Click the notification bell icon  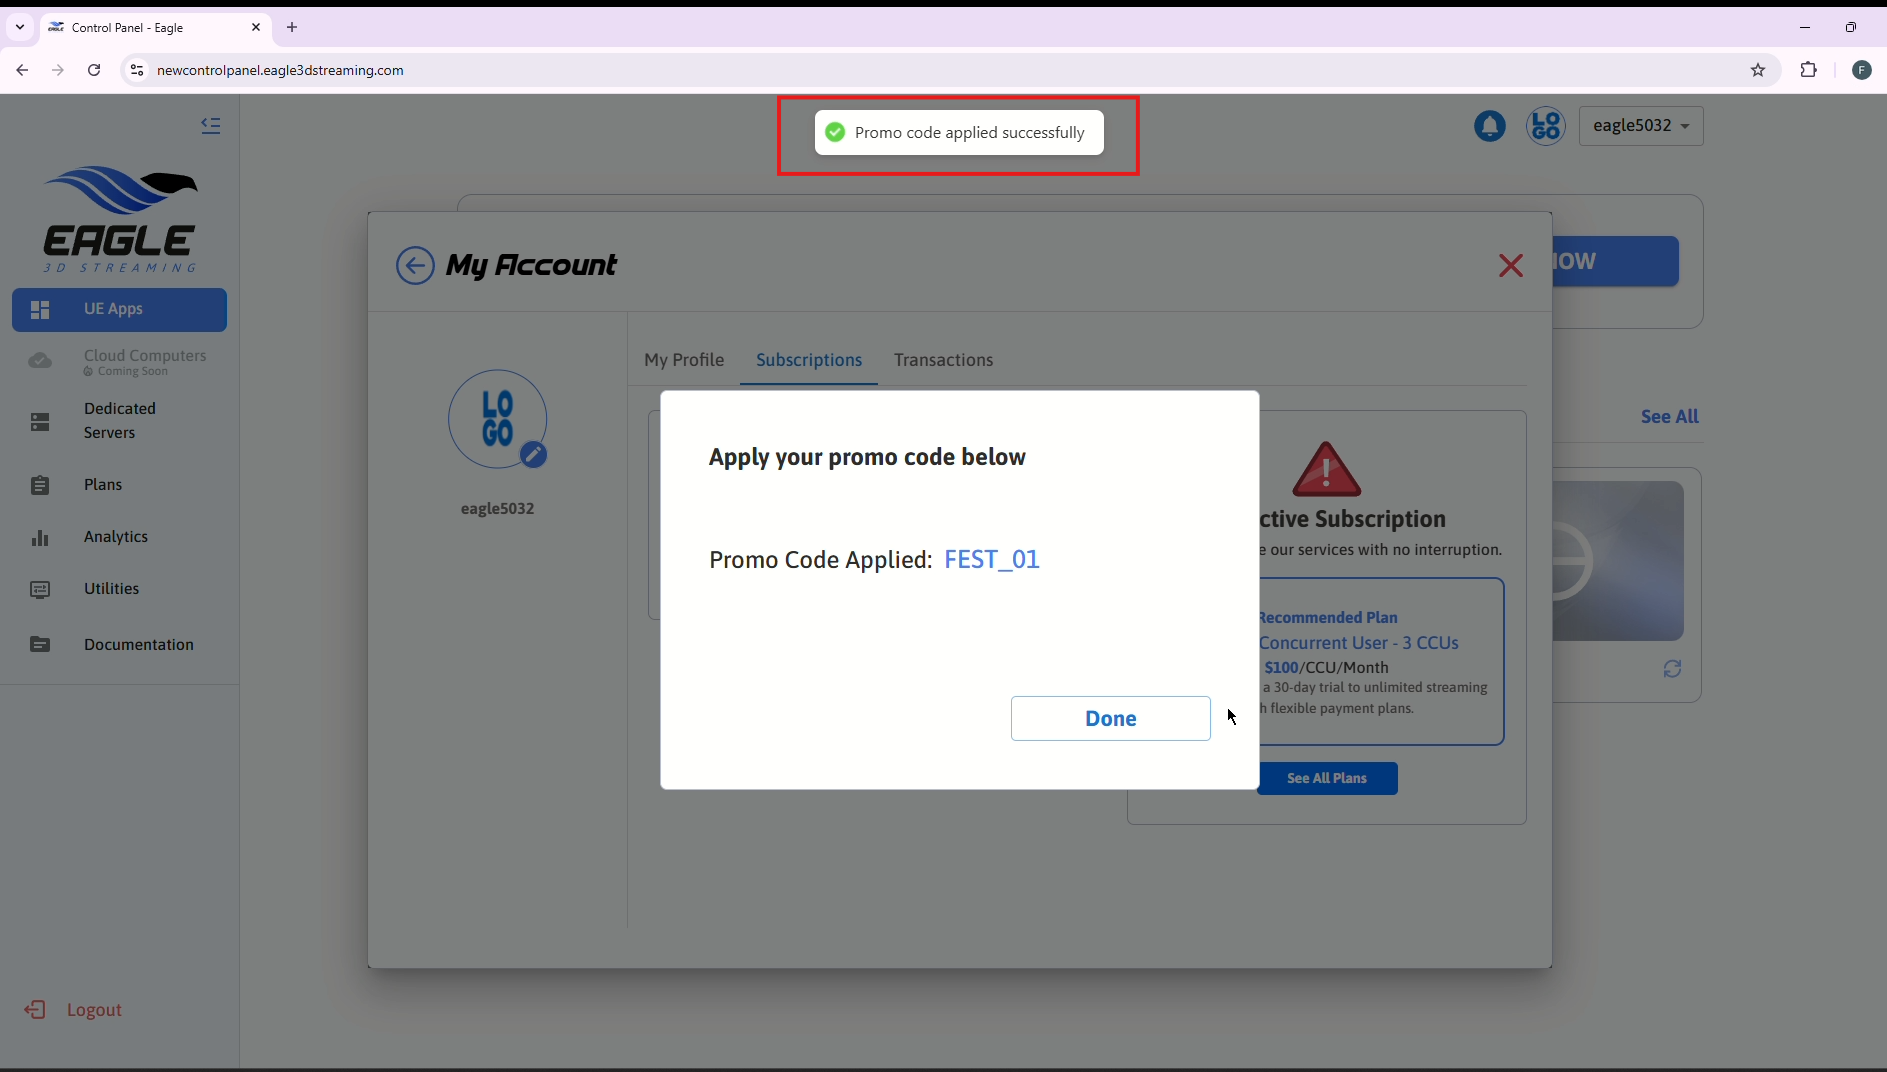[x=1489, y=126]
